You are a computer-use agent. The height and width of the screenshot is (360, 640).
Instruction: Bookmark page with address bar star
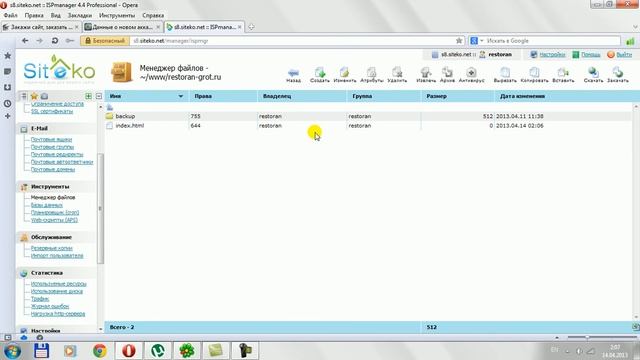(459, 41)
